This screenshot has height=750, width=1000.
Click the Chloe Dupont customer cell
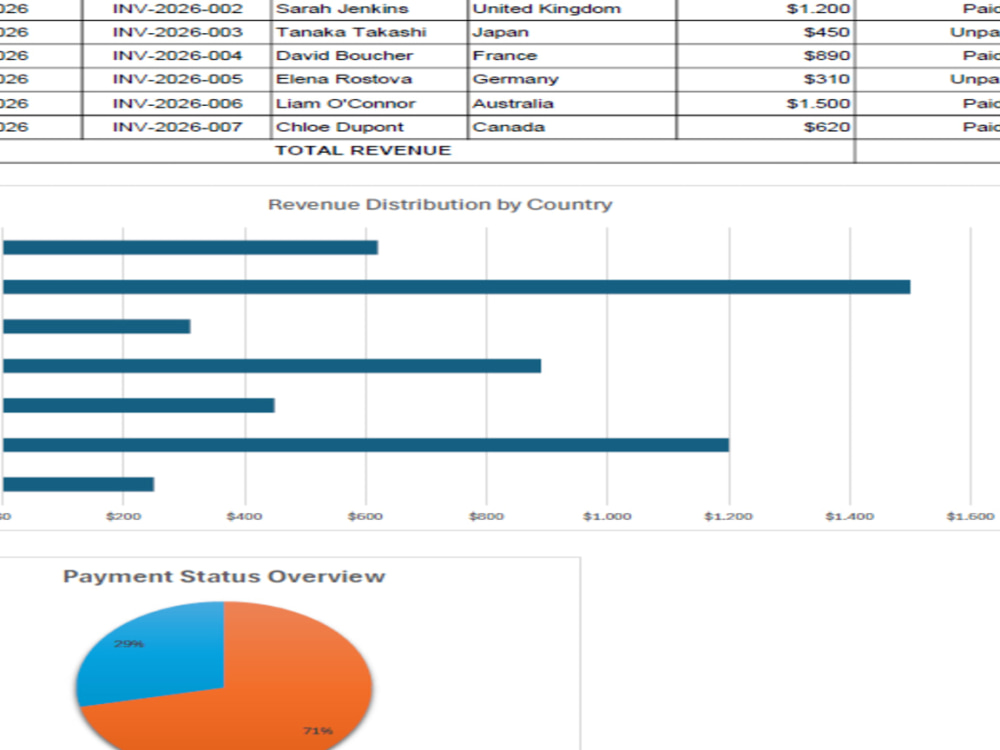pyautogui.click(x=369, y=127)
